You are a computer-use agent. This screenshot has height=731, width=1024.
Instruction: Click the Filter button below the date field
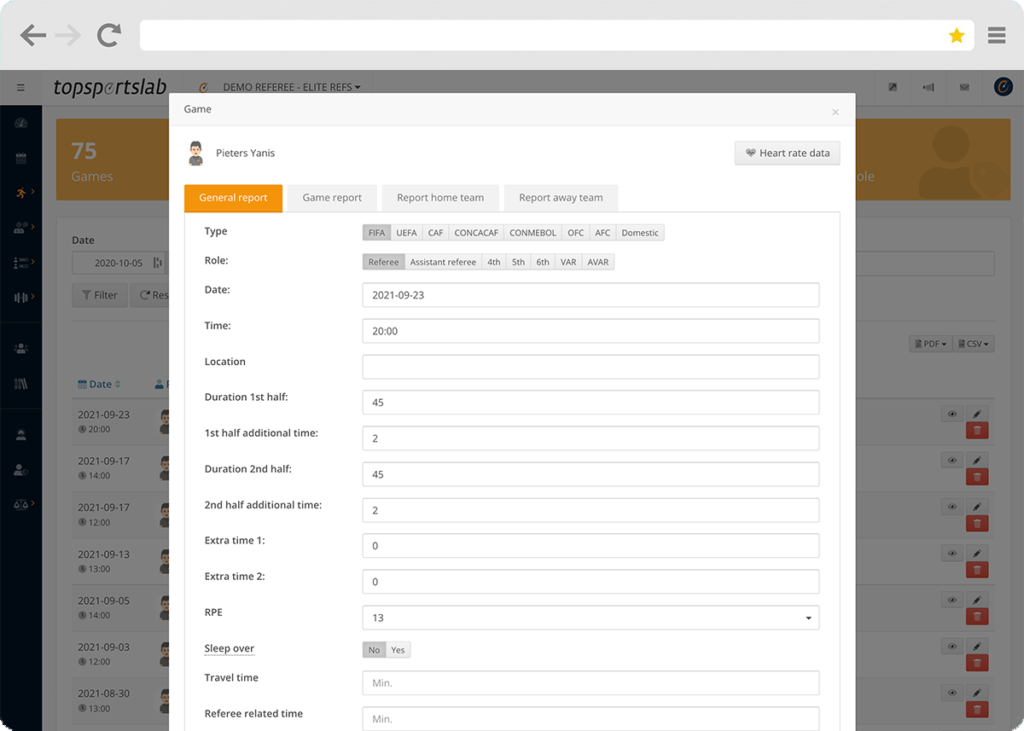pyautogui.click(x=99, y=295)
